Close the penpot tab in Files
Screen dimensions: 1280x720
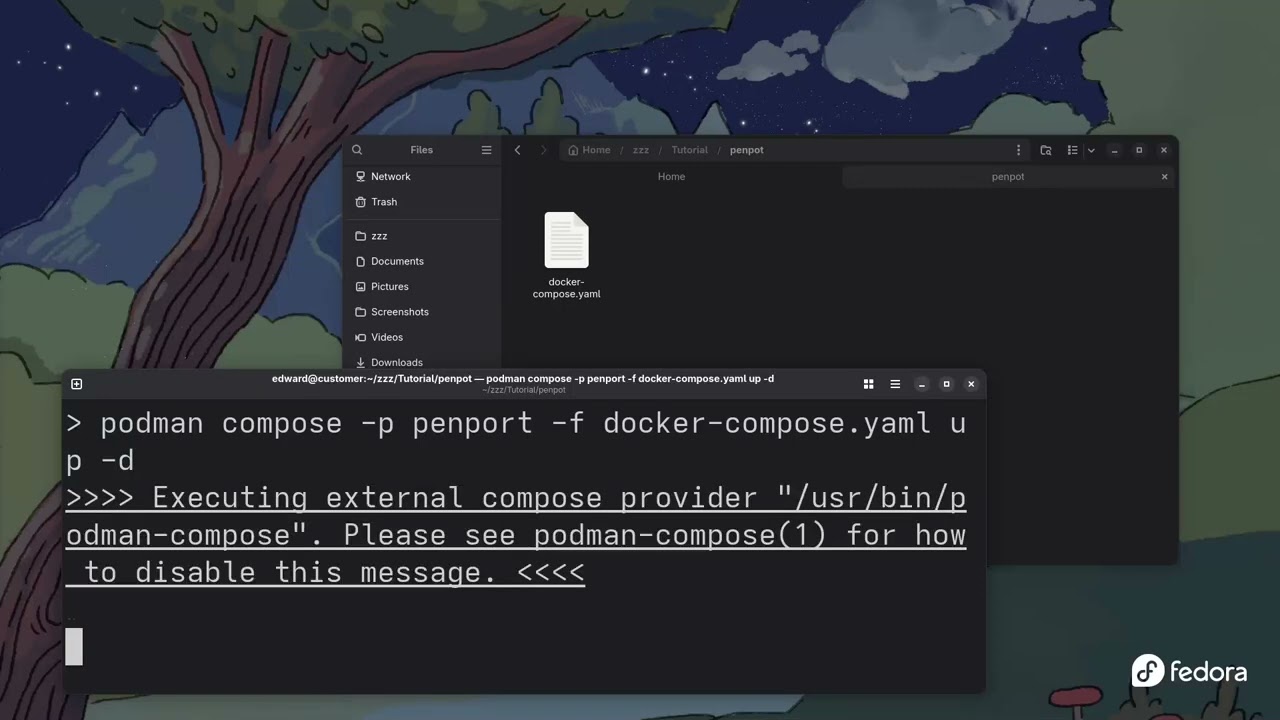point(1164,177)
